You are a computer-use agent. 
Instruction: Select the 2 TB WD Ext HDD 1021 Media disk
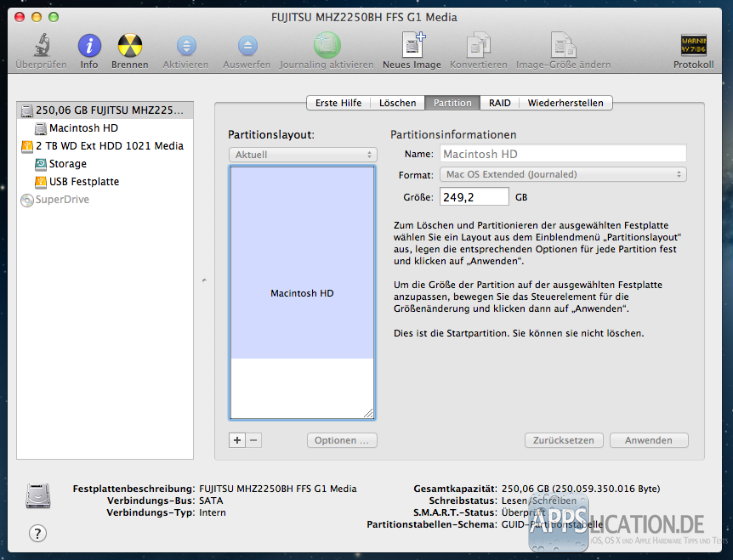105,146
